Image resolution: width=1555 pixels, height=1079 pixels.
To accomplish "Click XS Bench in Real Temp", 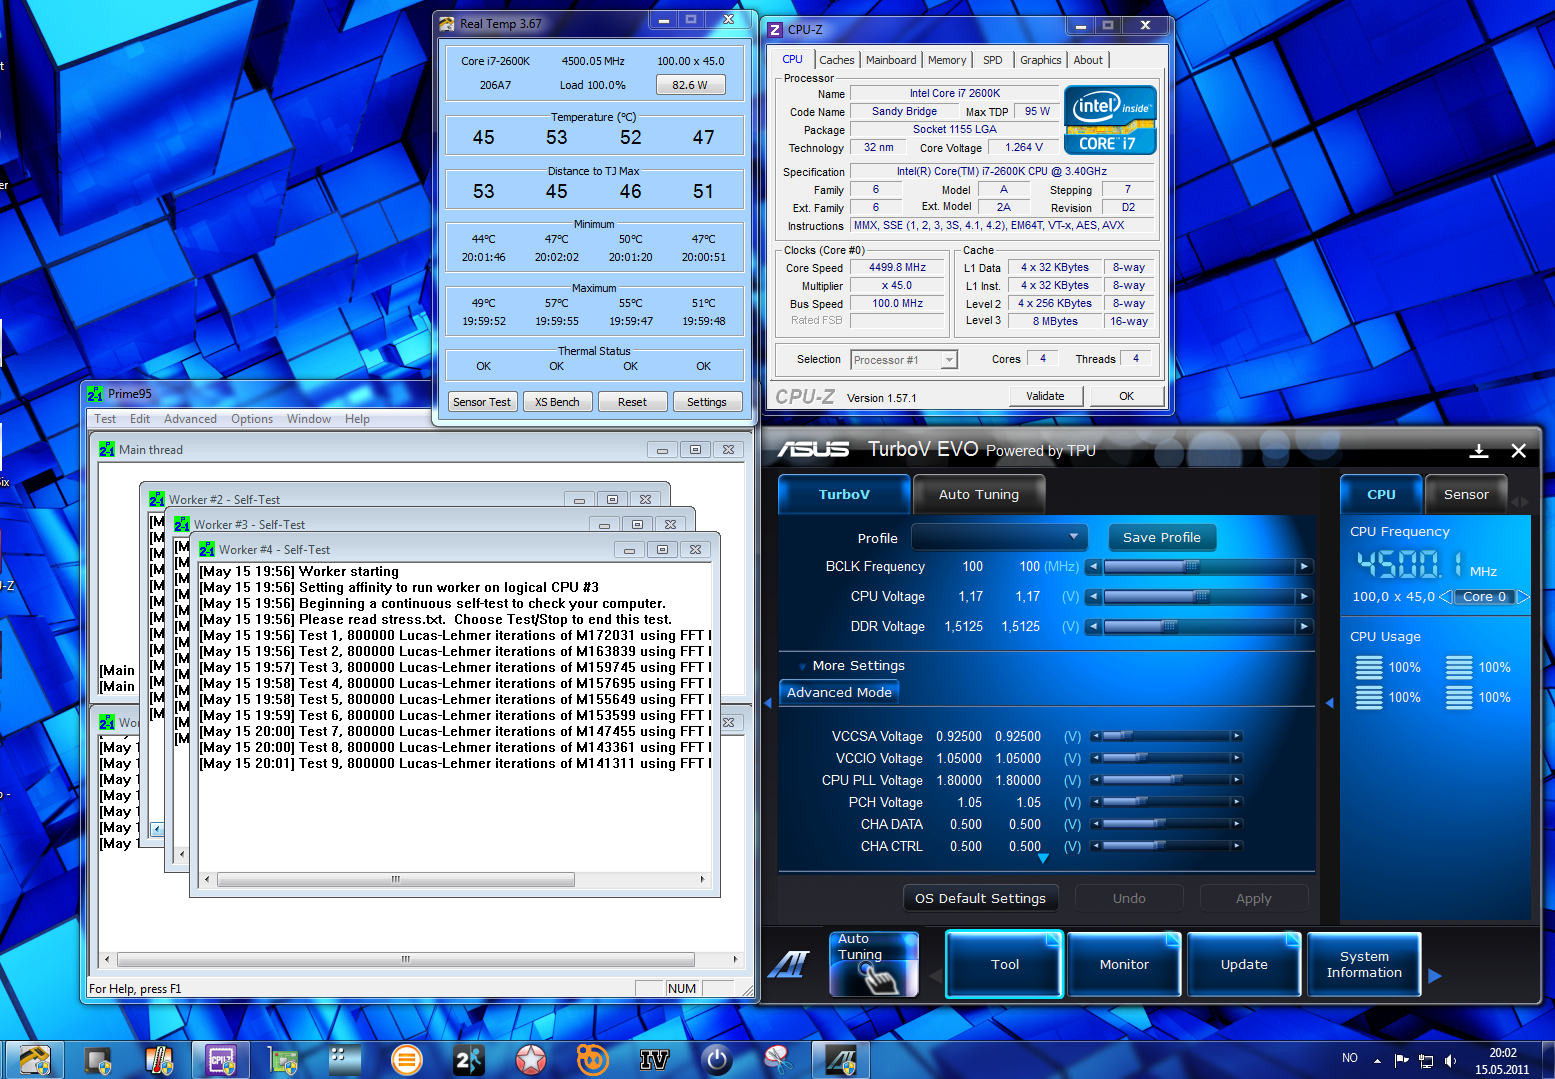I will pyautogui.click(x=557, y=402).
